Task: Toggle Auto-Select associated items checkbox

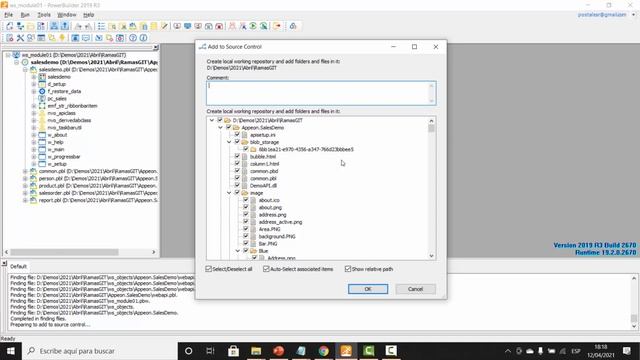Action: click(266, 269)
